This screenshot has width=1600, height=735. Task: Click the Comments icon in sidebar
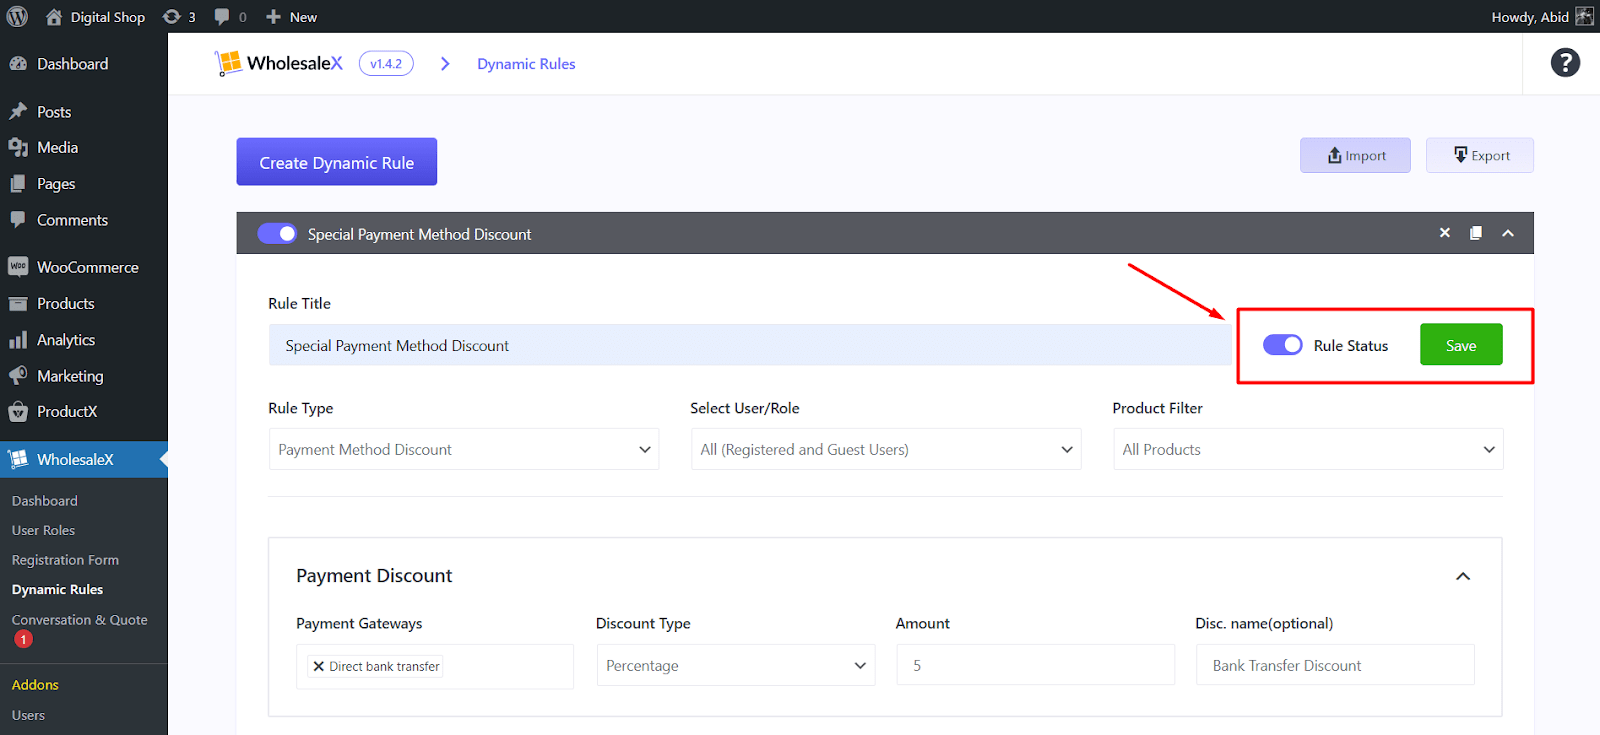(x=18, y=220)
